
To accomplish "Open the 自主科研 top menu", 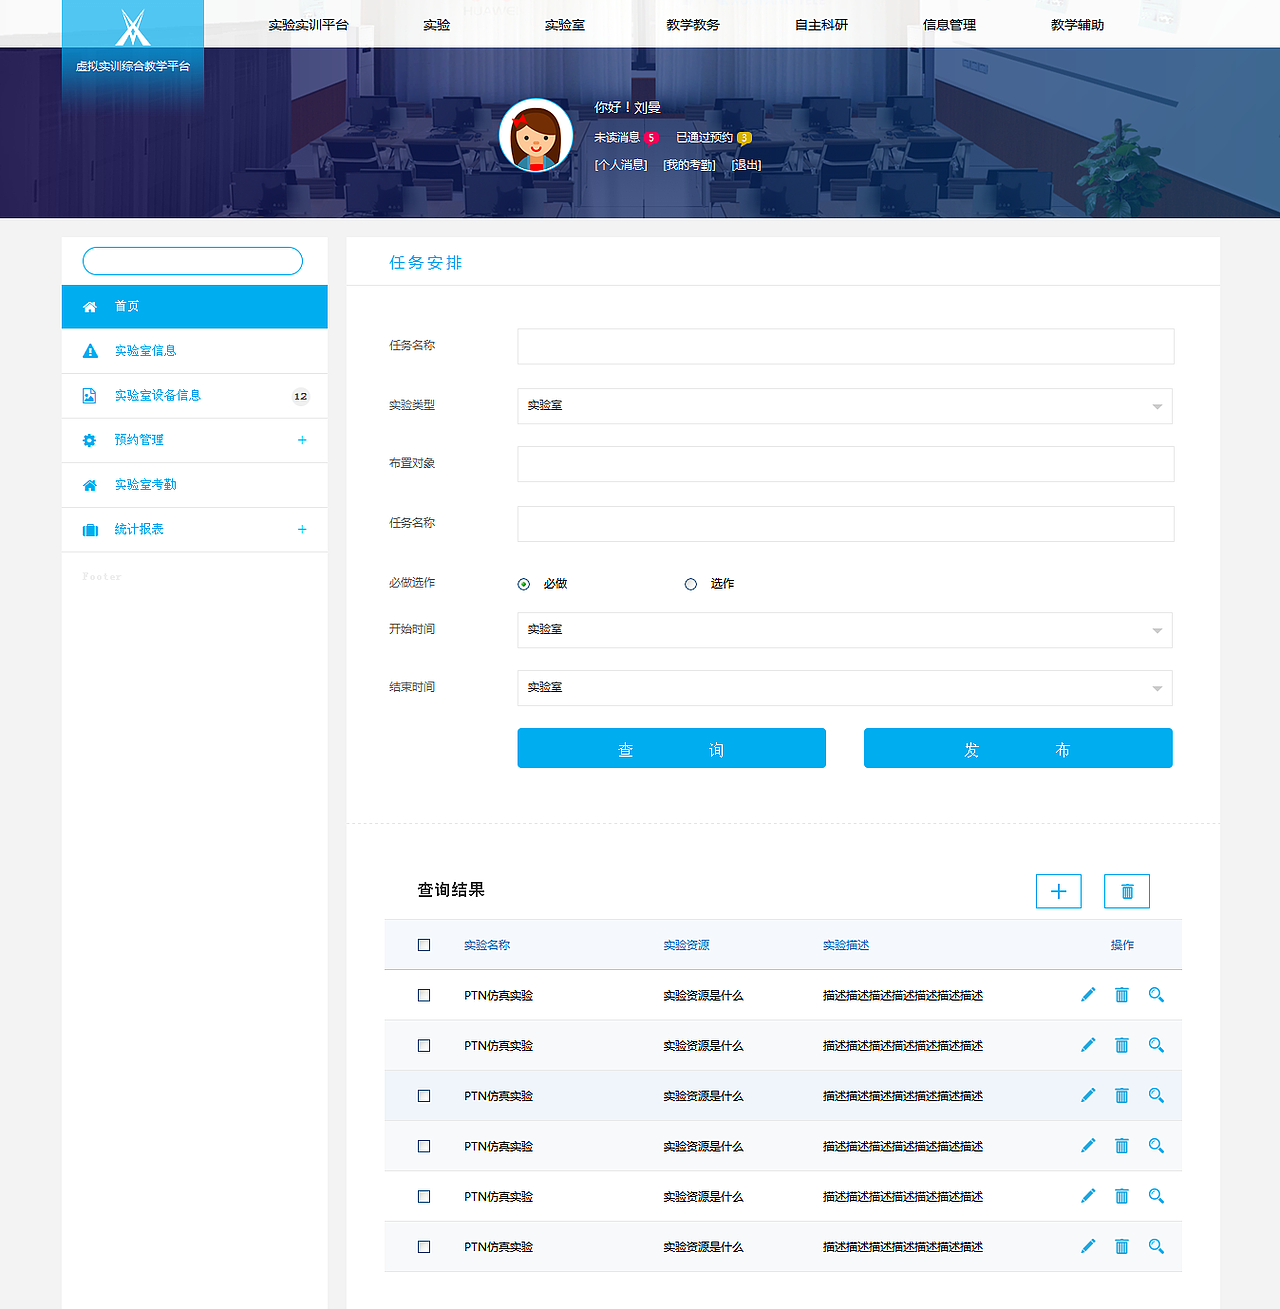I will (x=821, y=25).
